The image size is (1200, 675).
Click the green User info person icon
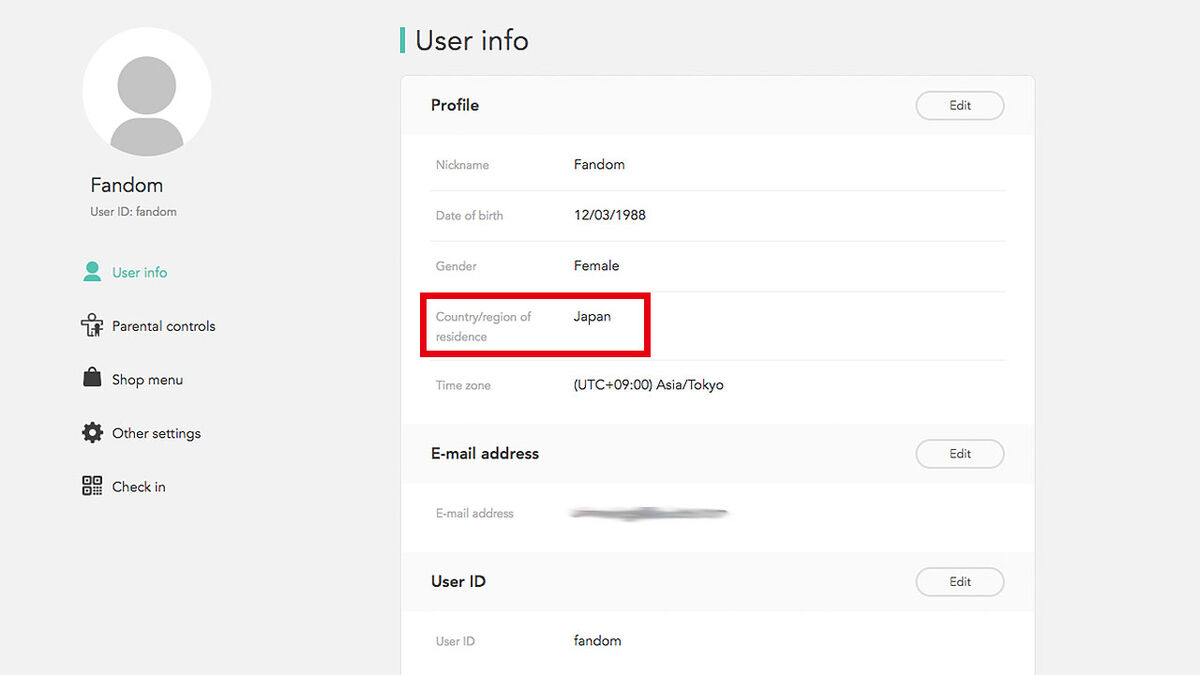(x=92, y=272)
